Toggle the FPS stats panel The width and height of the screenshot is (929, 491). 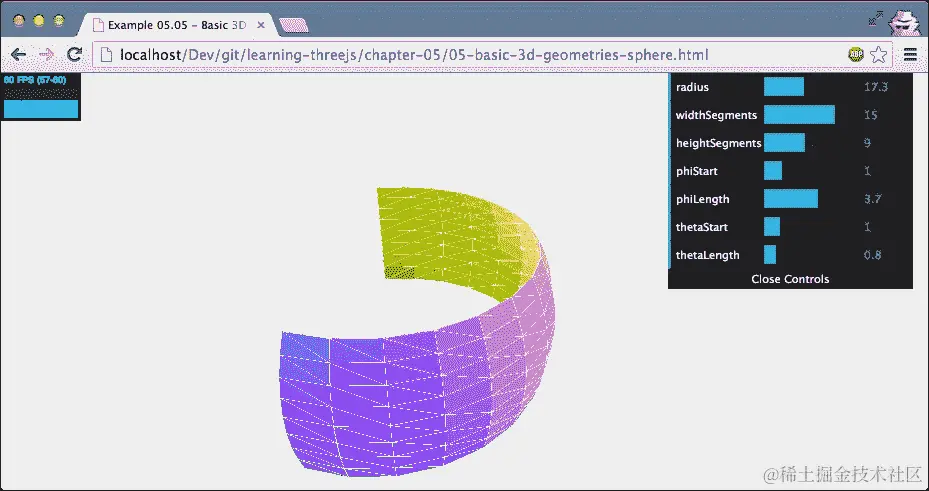40,97
